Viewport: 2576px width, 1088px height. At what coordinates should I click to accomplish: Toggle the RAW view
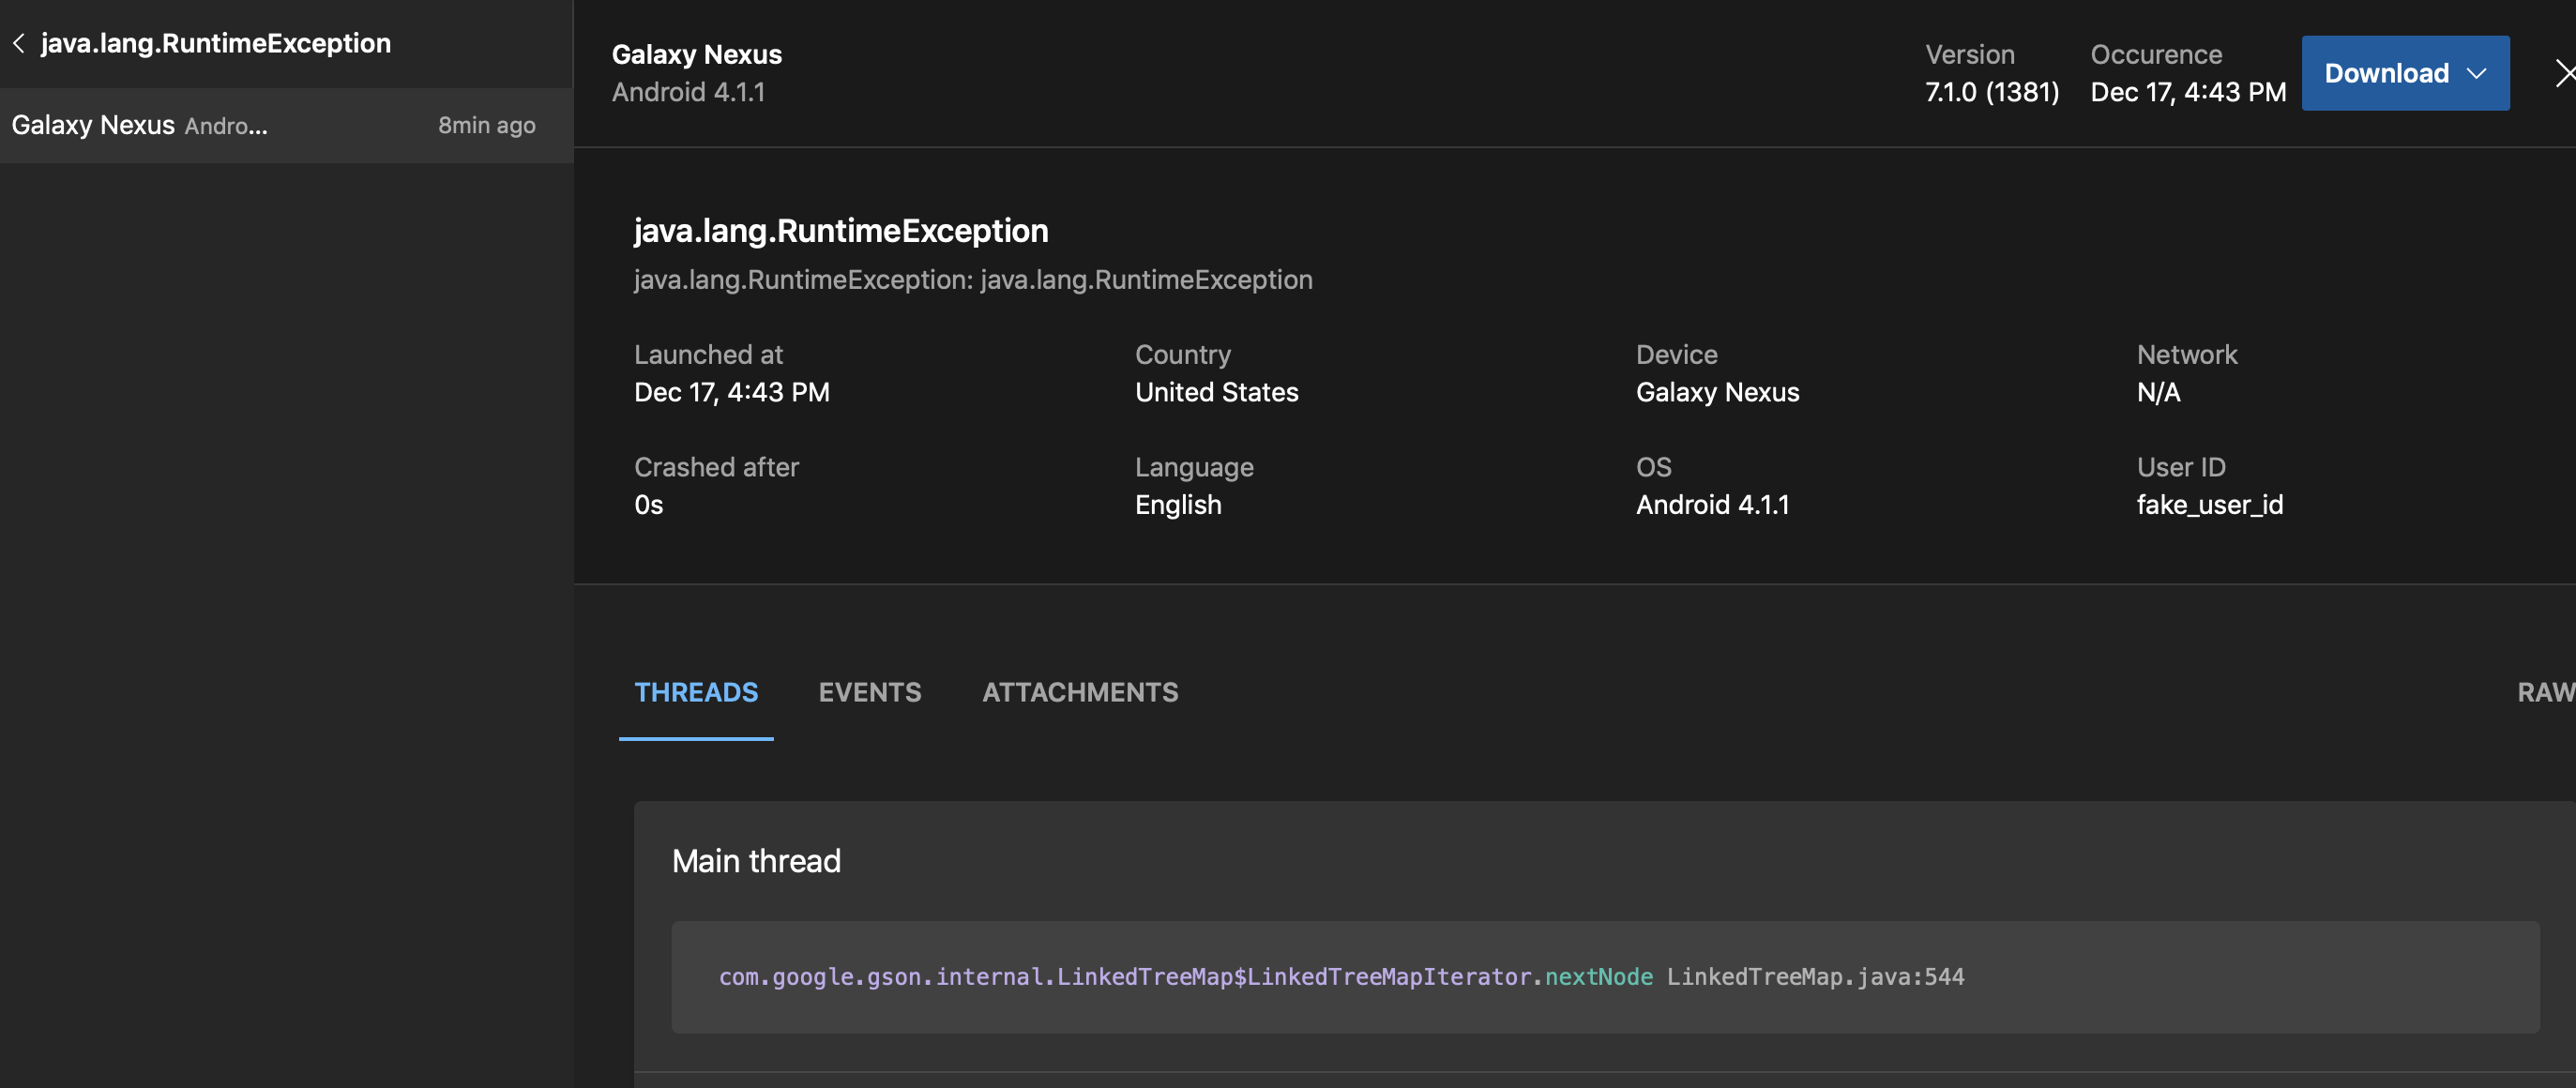[x=2544, y=692]
